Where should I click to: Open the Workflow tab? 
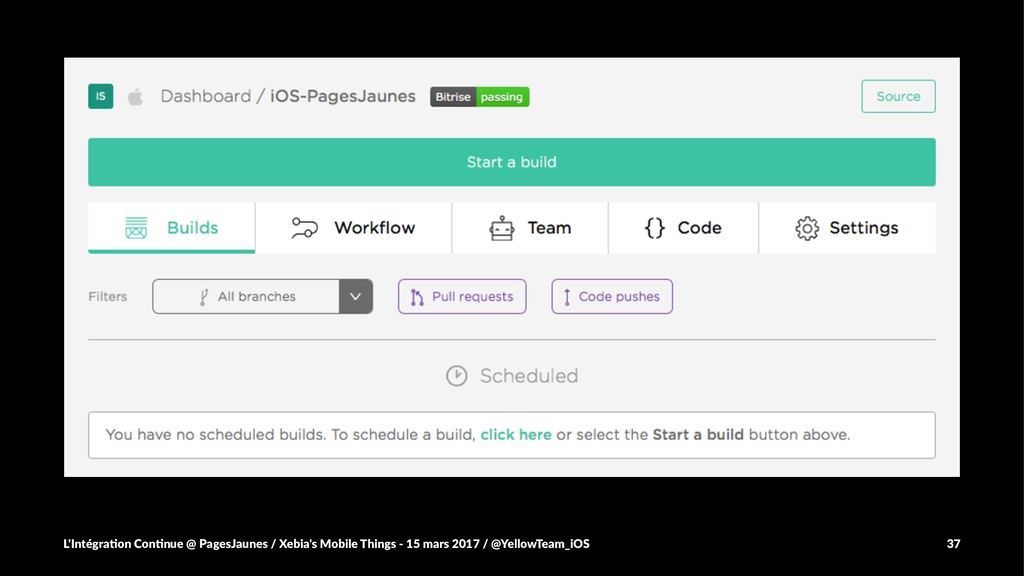click(353, 227)
